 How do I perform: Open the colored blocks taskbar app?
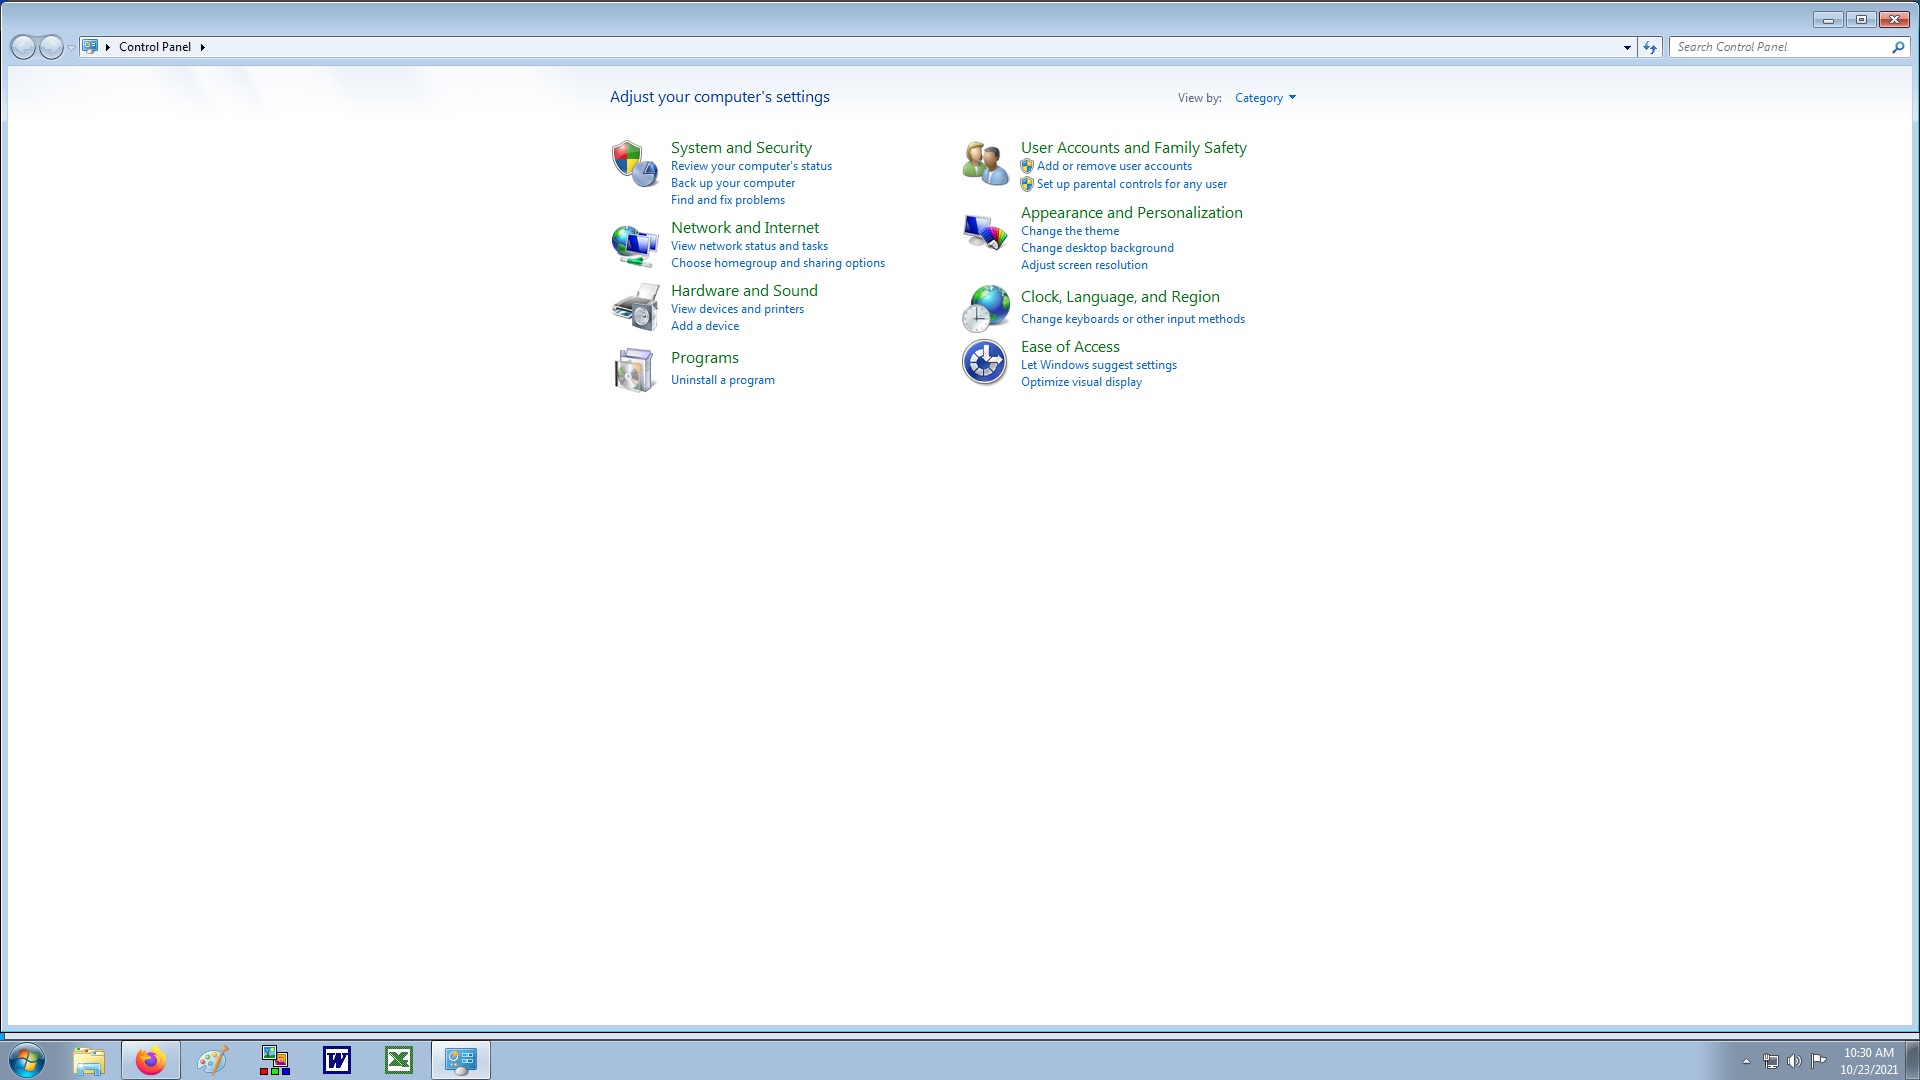pos(275,1060)
